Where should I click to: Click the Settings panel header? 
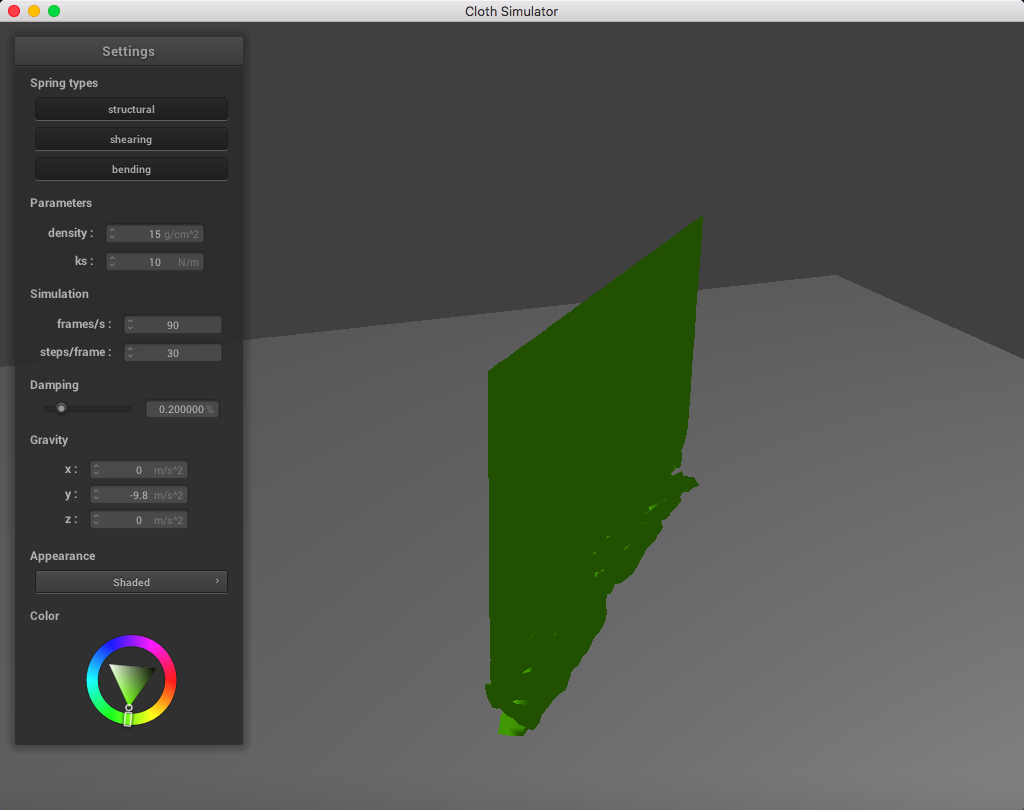[x=129, y=51]
